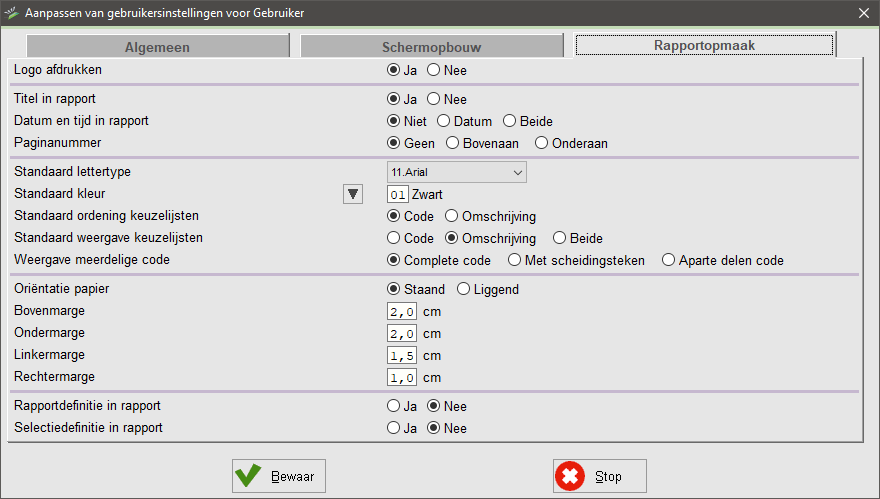Choose Onderaan for Paginanummer
The width and height of the screenshot is (880, 499).
pos(543,143)
